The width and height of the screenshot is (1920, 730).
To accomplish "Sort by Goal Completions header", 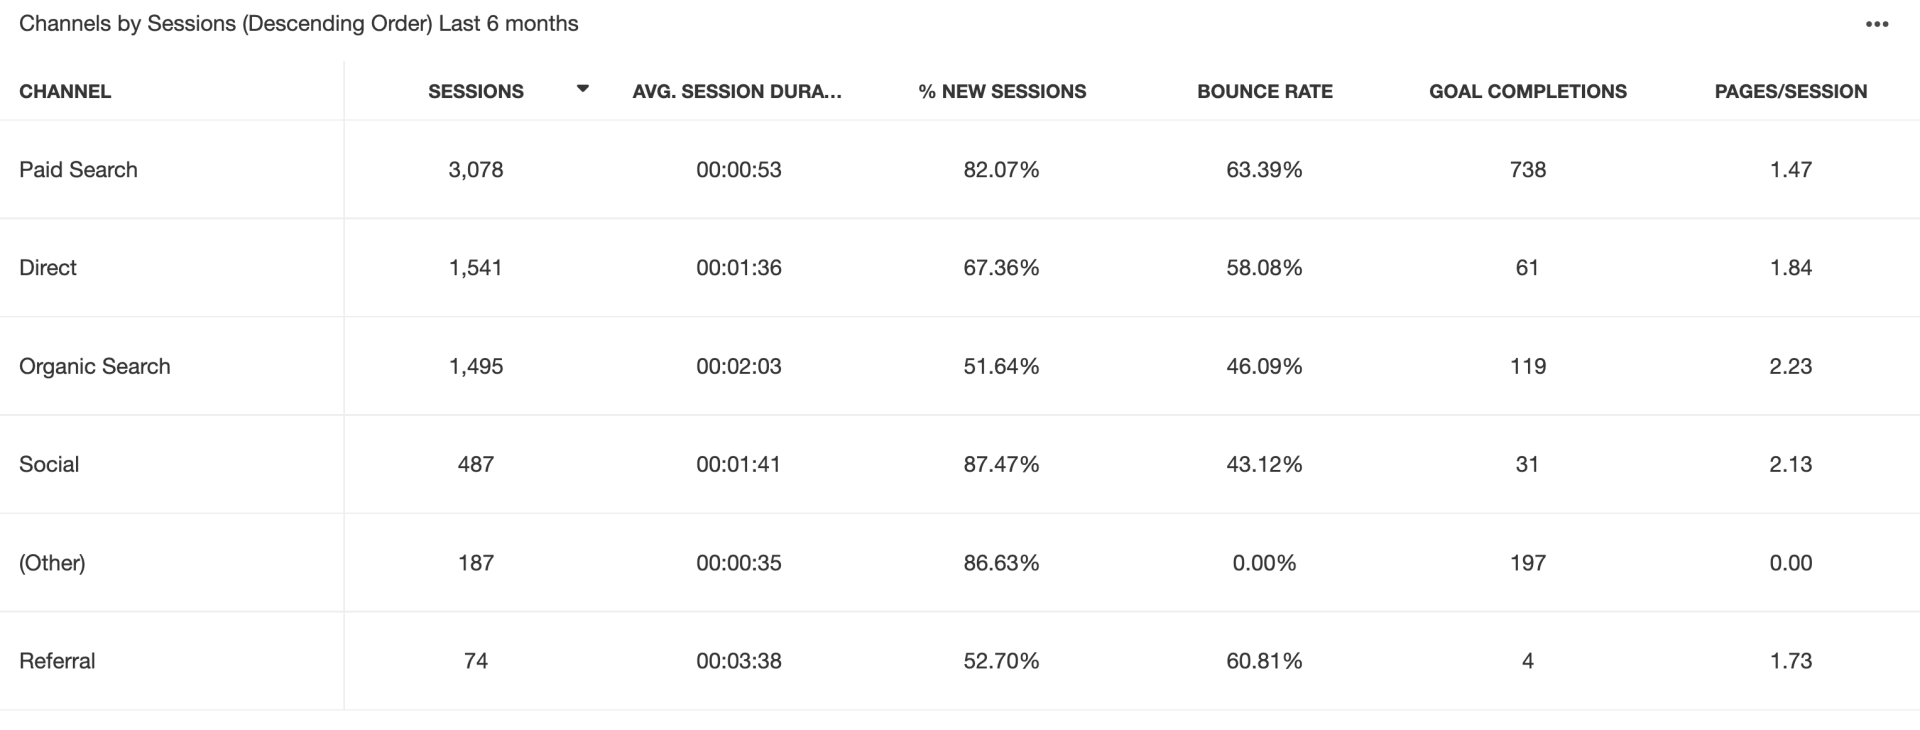I will click(1528, 91).
